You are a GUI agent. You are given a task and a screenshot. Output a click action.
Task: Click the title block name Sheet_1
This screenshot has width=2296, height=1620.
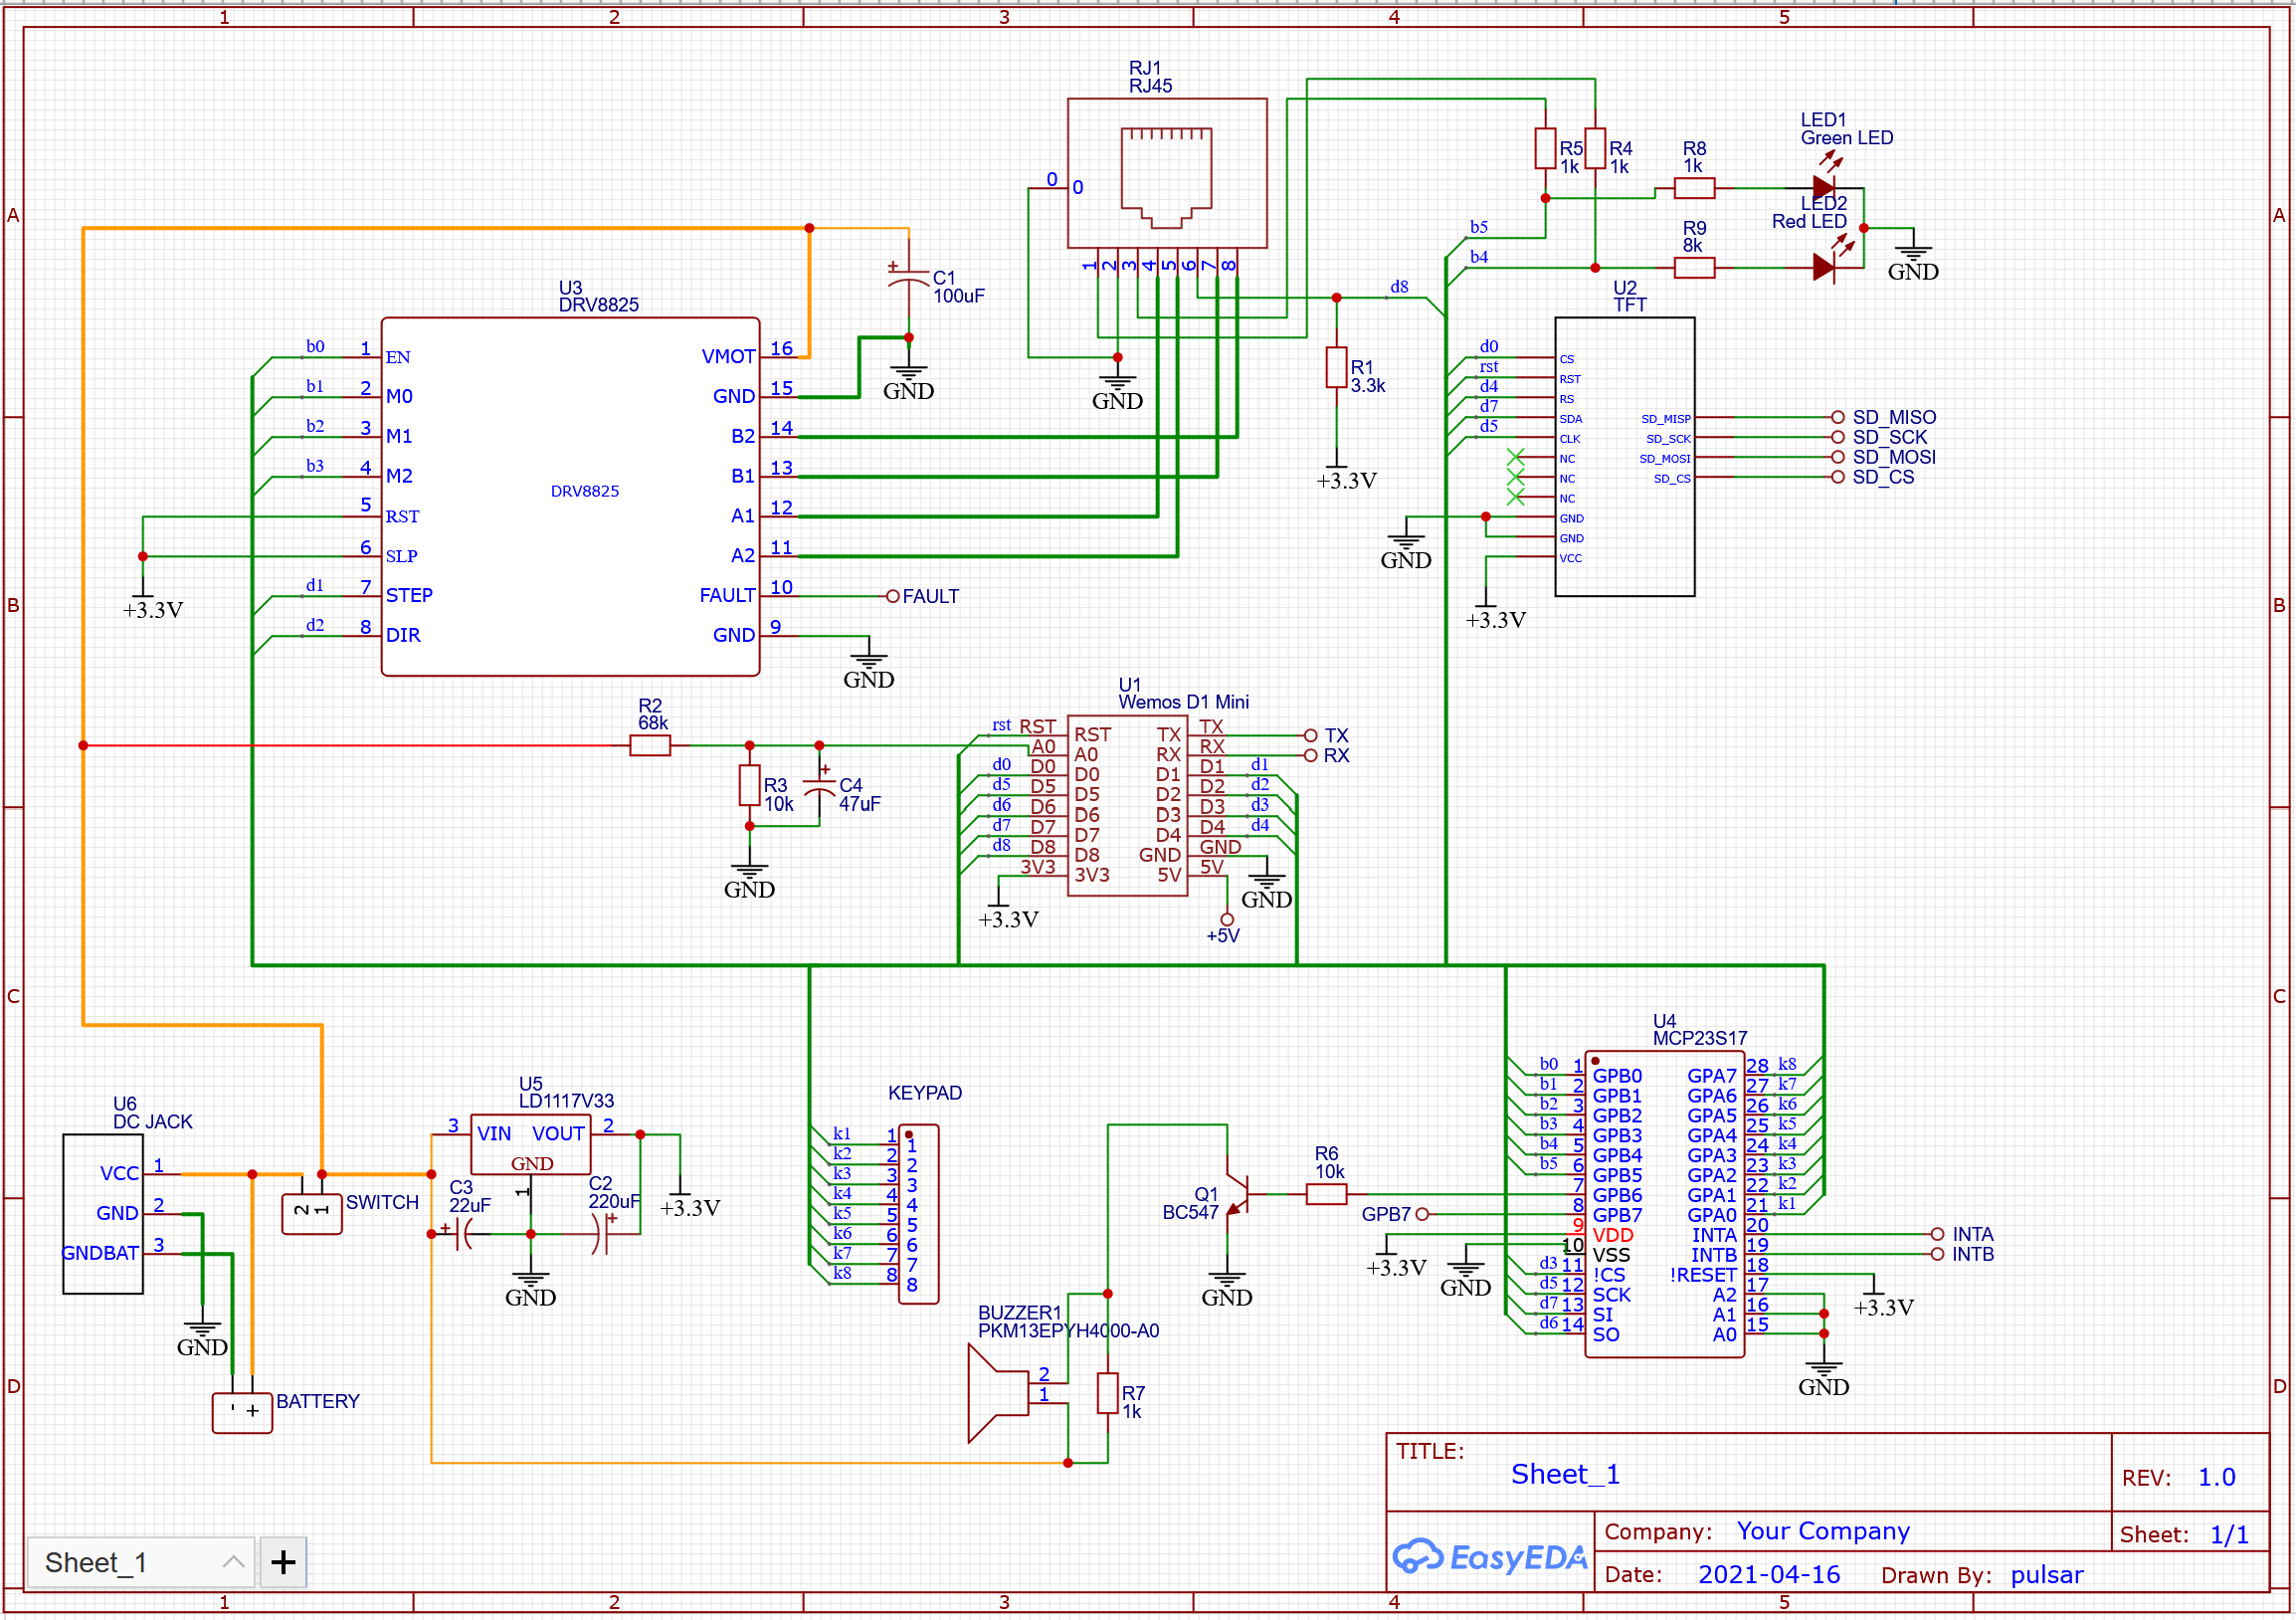1565,1474
